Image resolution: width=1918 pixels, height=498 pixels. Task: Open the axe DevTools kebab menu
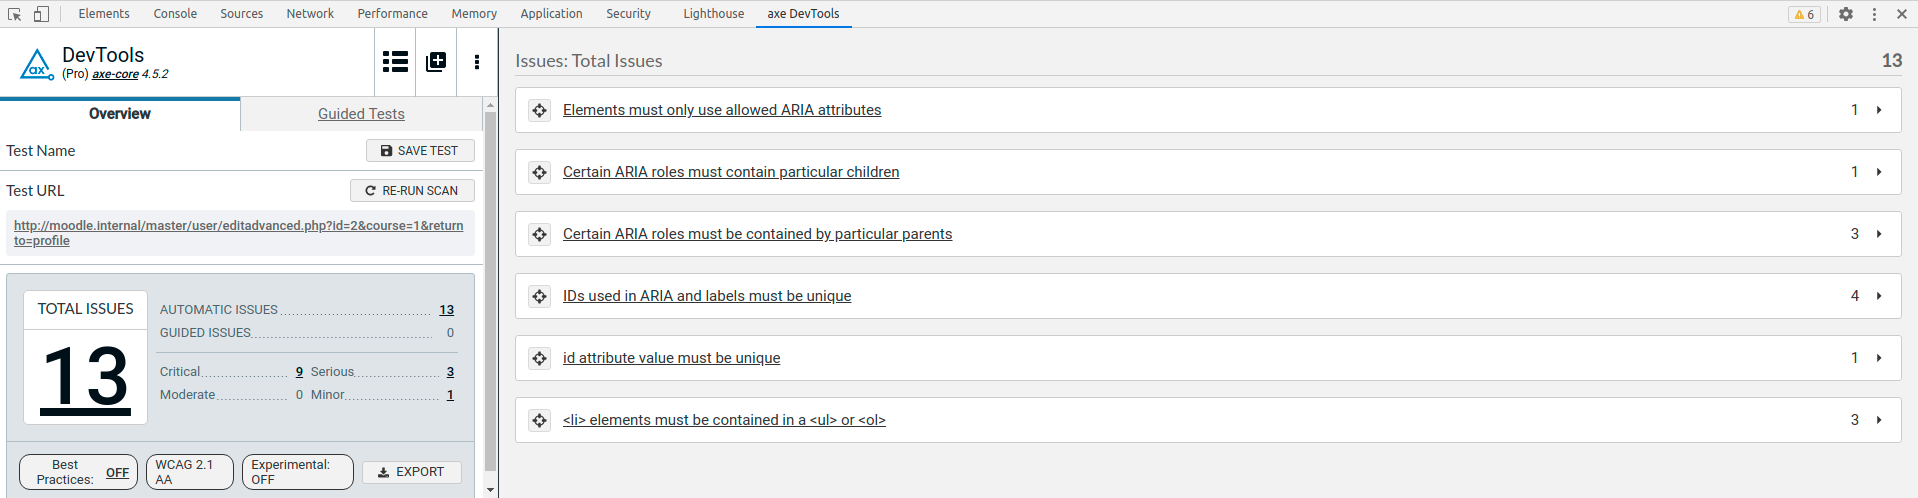click(477, 62)
